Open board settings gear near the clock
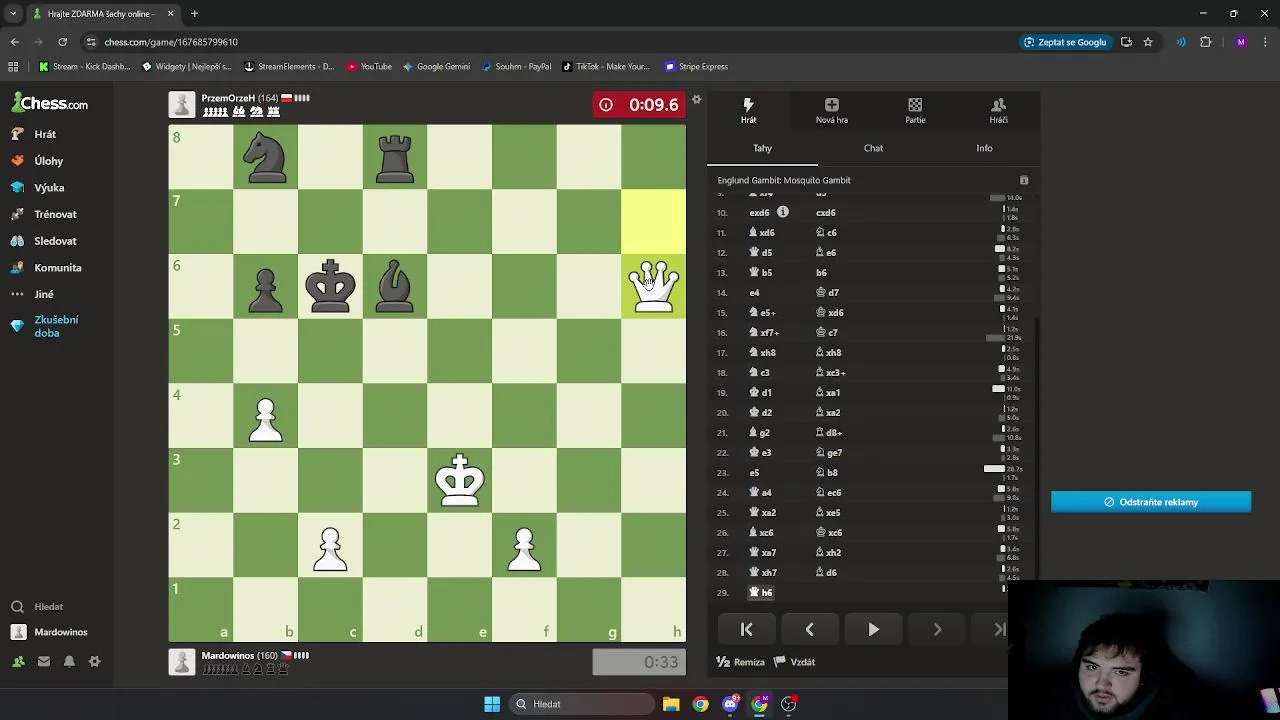The width and height of the screenshot is (1280, 720). coord(697,100)
